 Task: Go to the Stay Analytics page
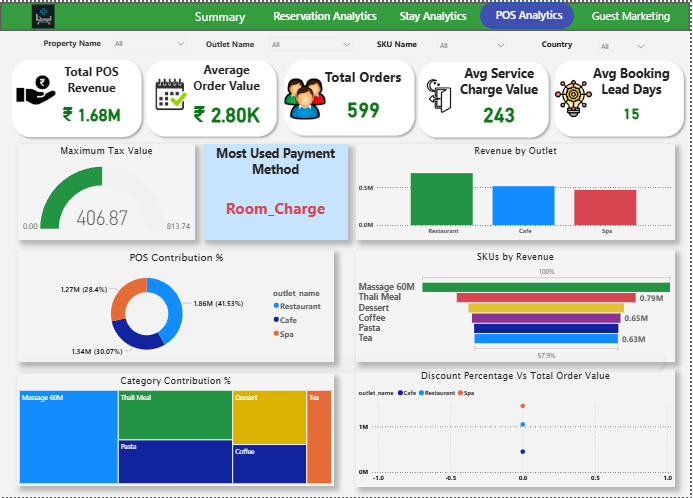click(432, 16)
